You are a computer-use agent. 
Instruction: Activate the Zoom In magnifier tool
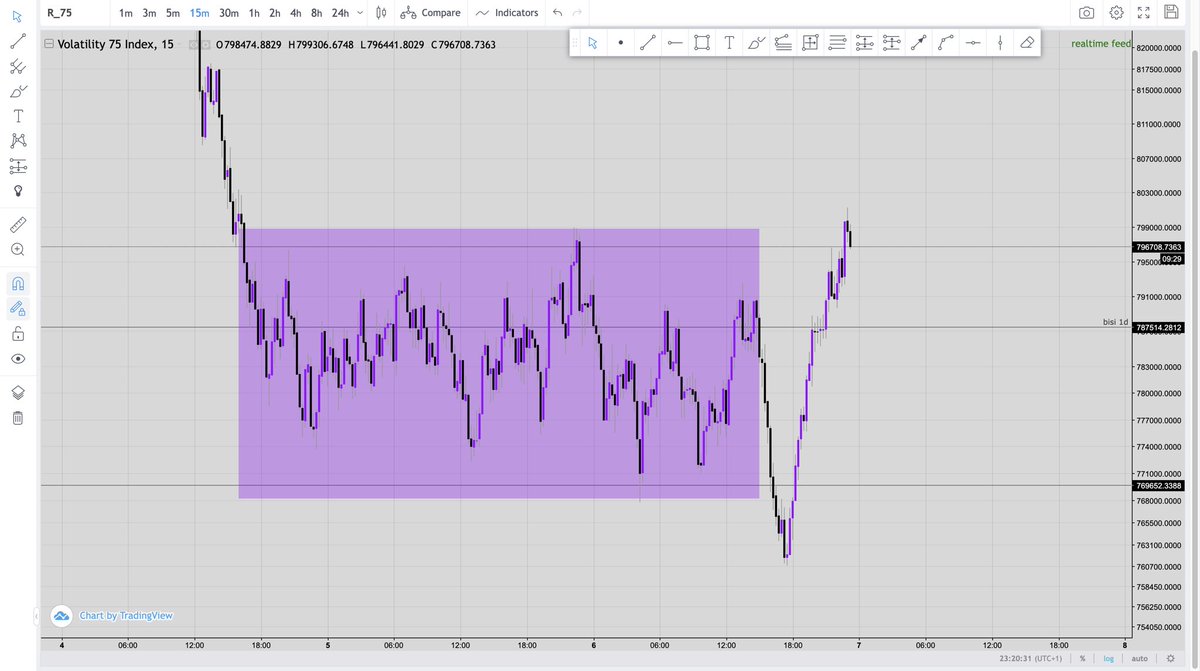(x=17, y=249)
